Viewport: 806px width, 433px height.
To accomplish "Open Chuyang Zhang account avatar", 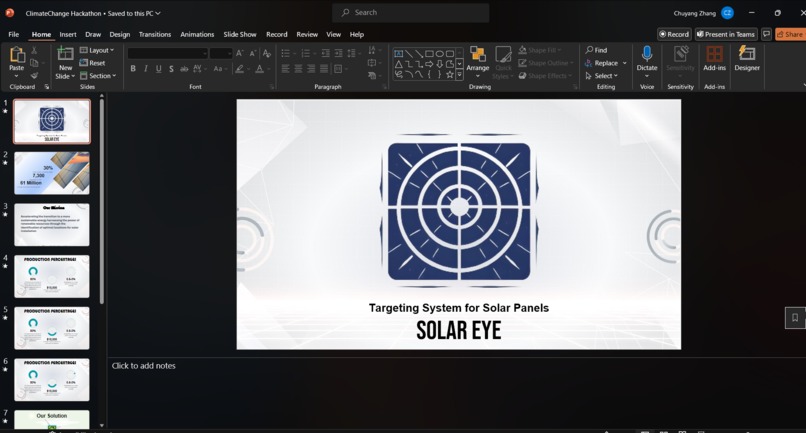I will 727,13.
